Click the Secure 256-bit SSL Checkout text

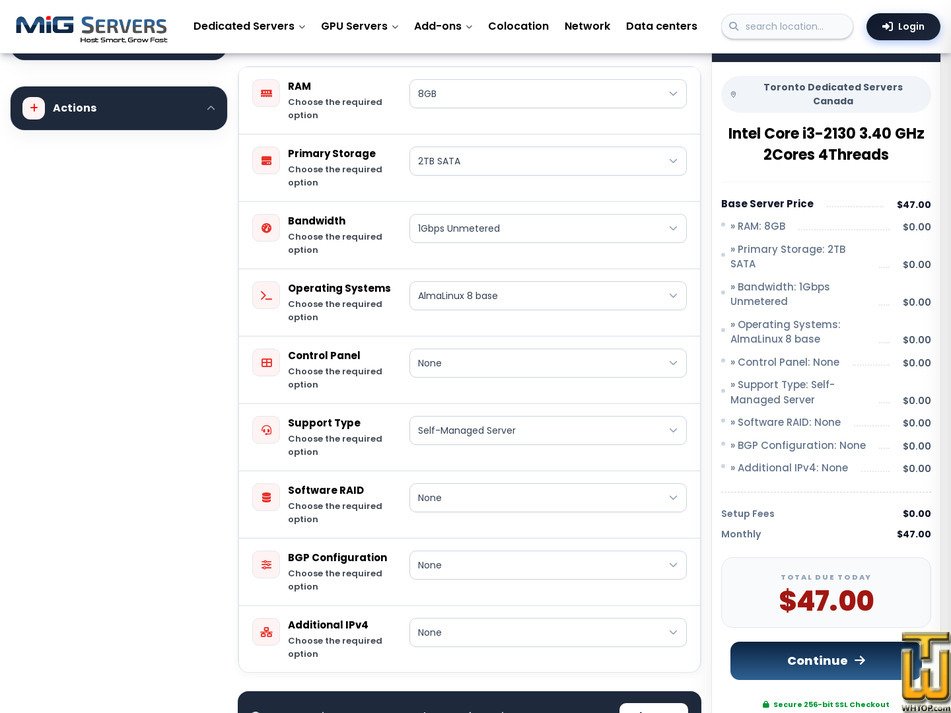point(831,705)
